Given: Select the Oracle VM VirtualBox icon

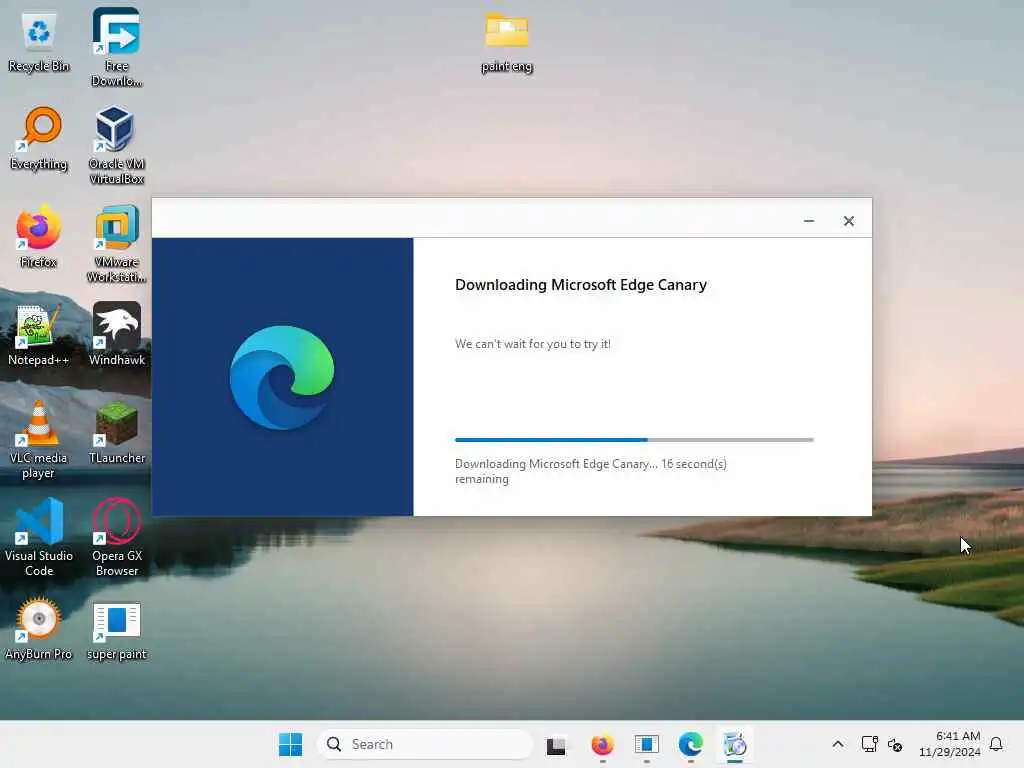Looking at the screenshot, I should 116,145.
